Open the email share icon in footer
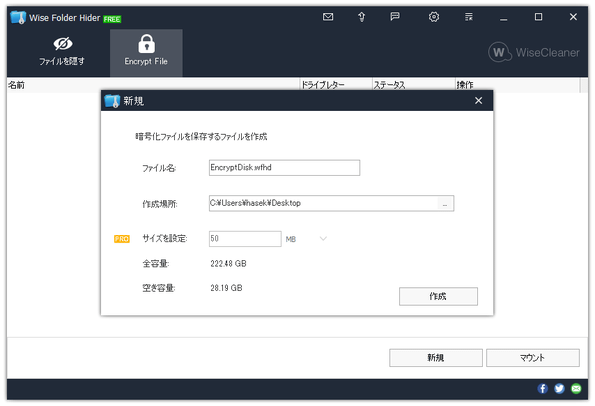The image size is (595, 406). (576, 389)
